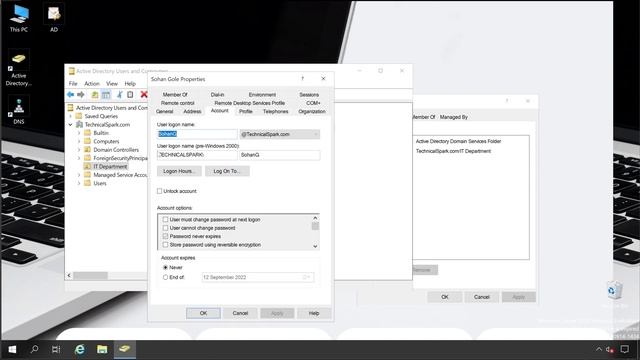Click the tree pane horizontal scrollbar thumb
The image size is (640, 360).
coord(90,276)
